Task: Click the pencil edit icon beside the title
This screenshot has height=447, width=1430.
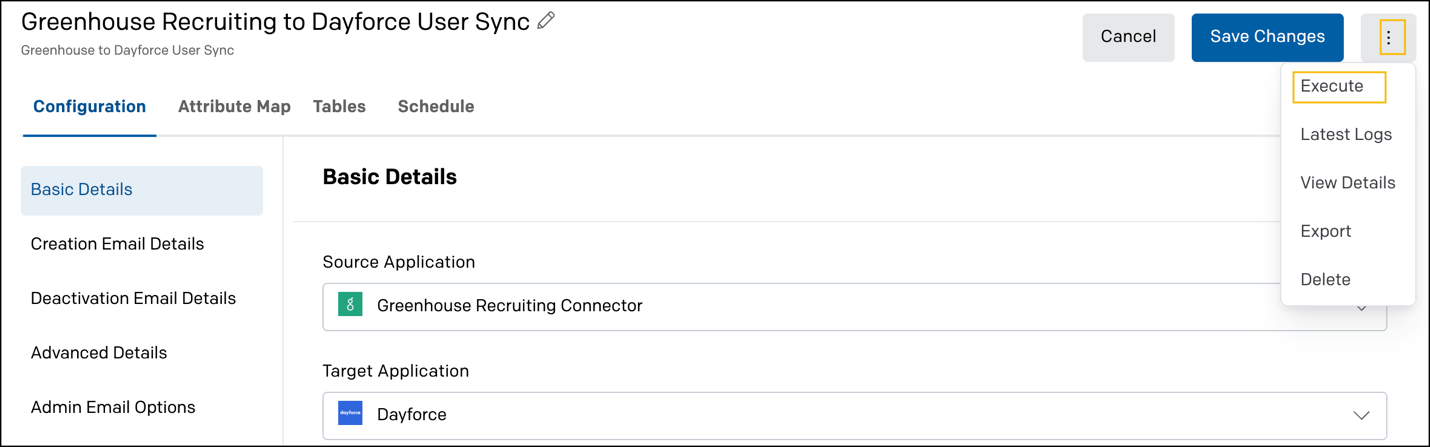Action: tap(546, 21)
